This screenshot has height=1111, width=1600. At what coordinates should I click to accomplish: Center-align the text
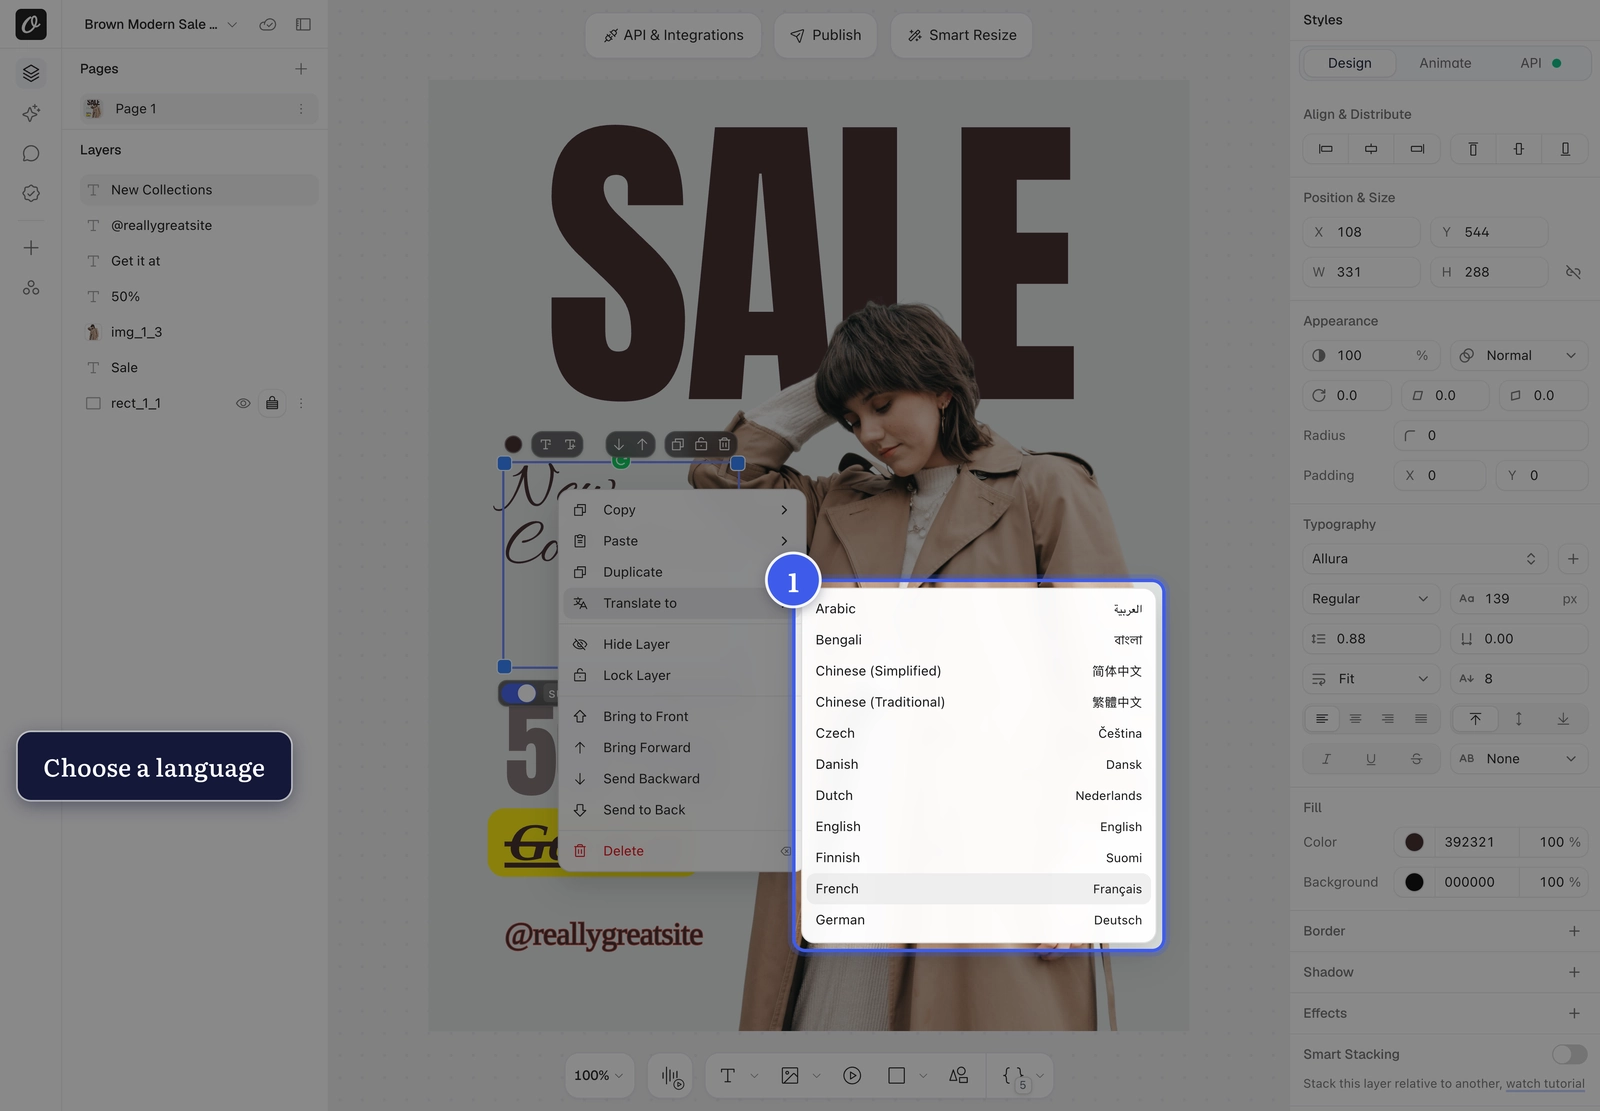pos(1355,719)
